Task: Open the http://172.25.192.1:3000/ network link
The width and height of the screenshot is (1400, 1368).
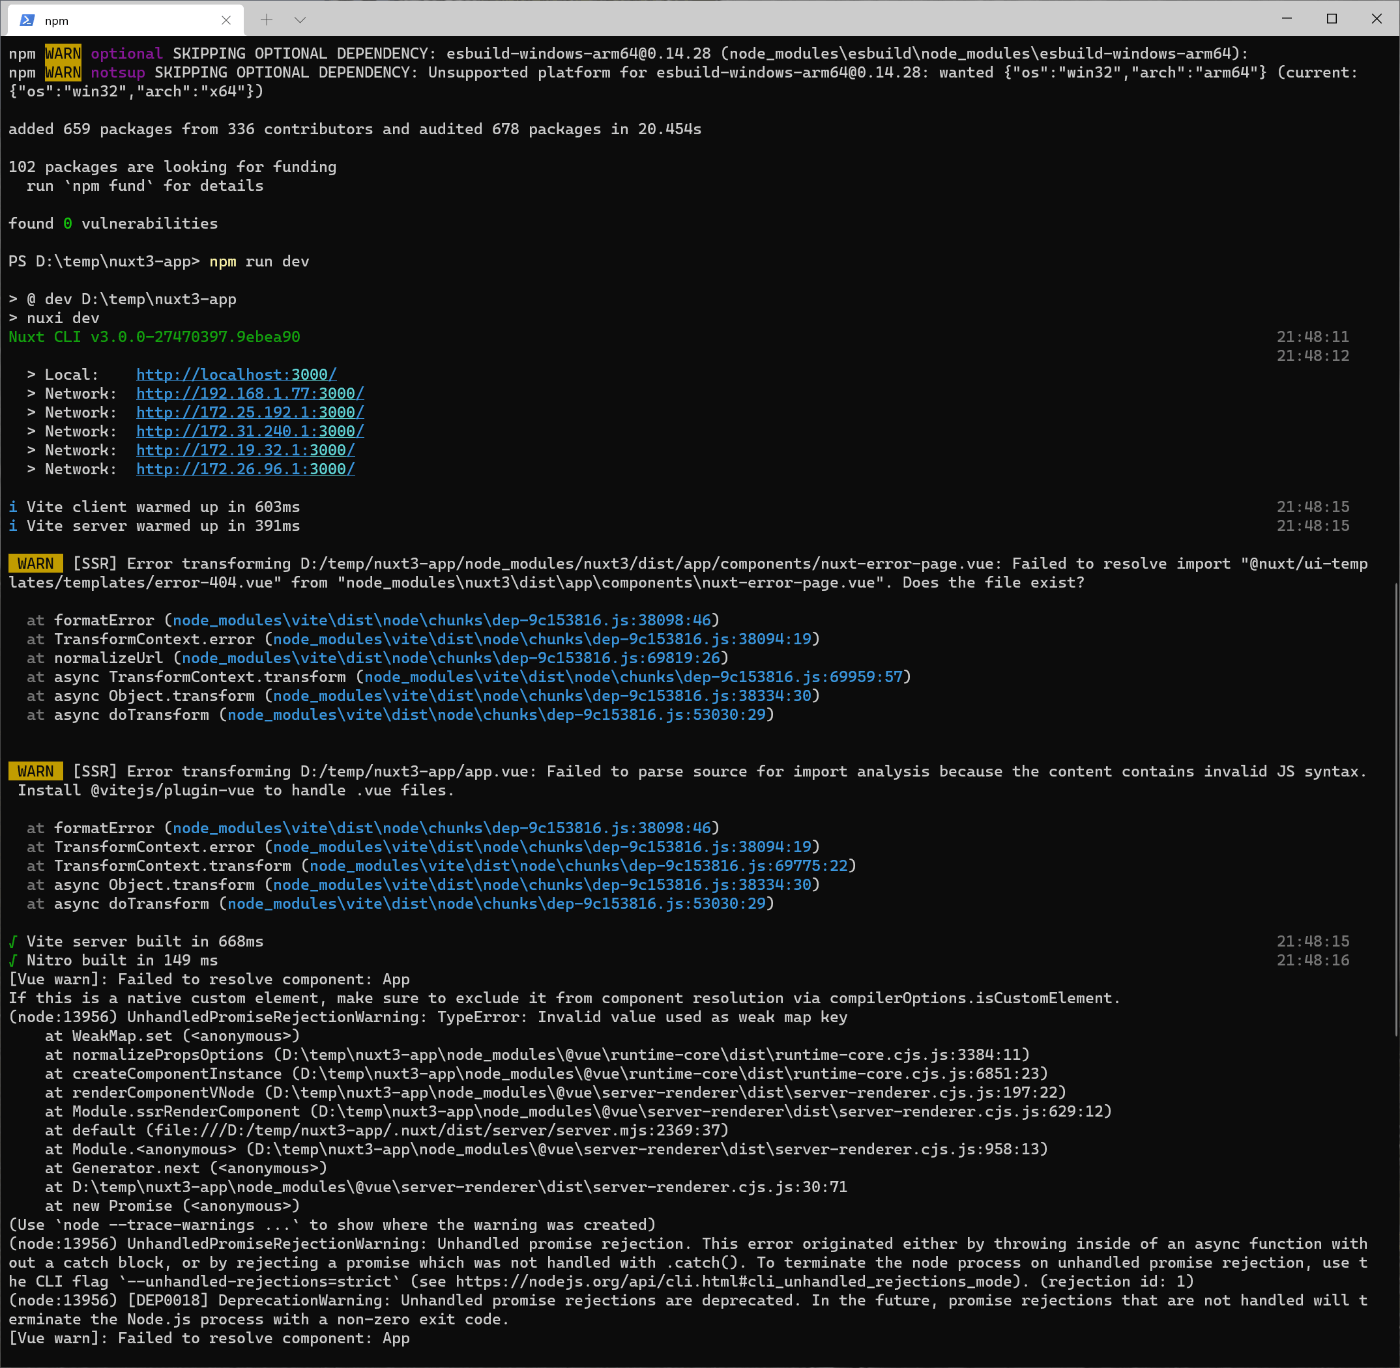Action: pos(250,413)
